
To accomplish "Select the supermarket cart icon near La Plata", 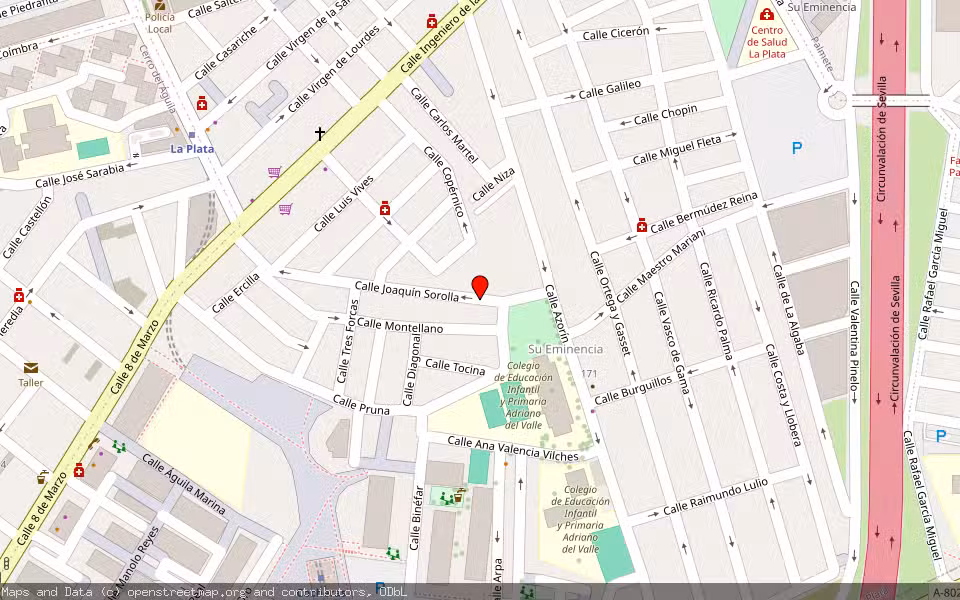I will (274, 172).
